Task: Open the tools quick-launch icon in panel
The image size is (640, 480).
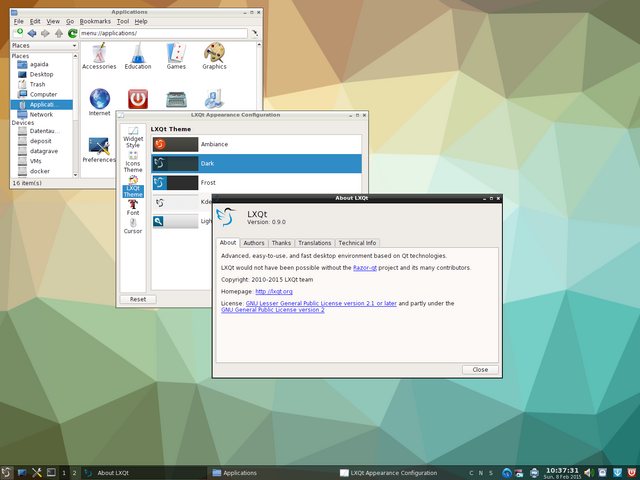Action: point(36,473)
